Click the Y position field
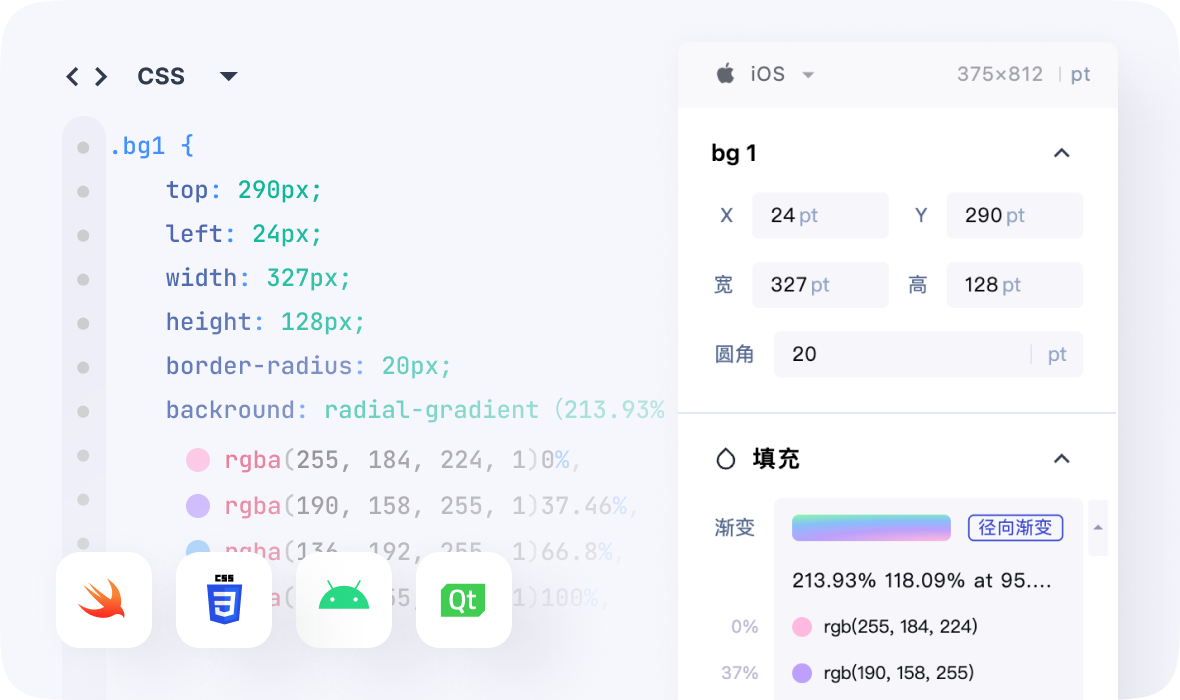Viewport: 1180px width, 700px height. coord(1014,216)
